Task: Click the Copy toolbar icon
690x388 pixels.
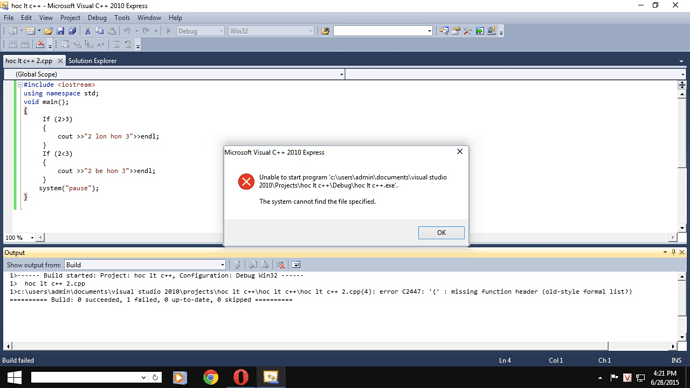Action: tap(100, 31)
